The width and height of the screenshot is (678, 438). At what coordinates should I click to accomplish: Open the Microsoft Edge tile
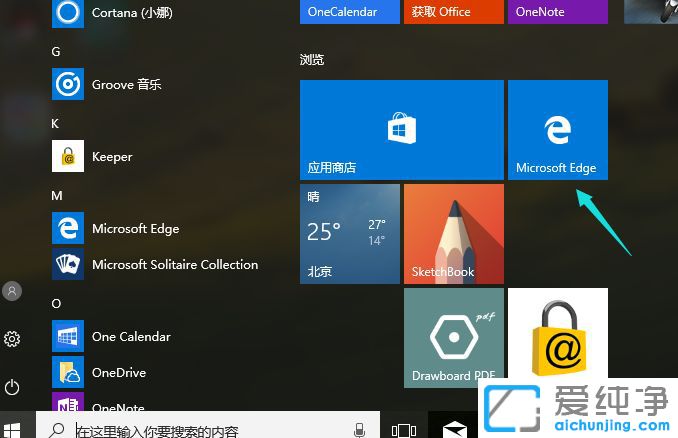point(558,130)
